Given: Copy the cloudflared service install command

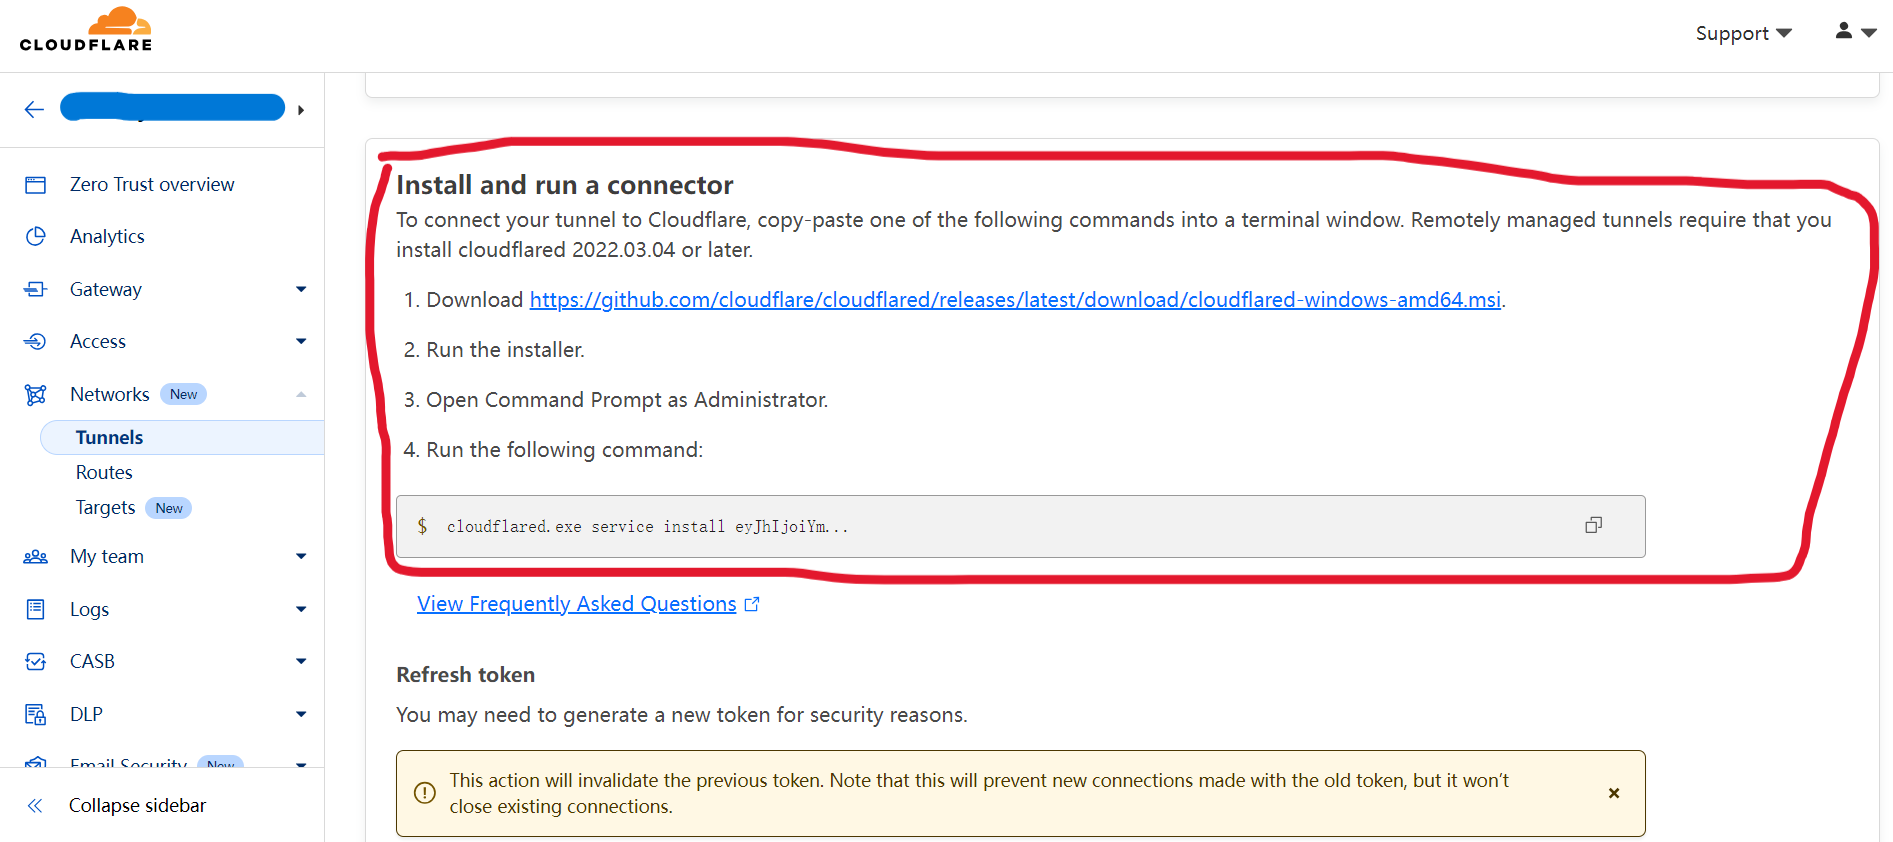Looking at the screenshot, I should click(1594, 525).
